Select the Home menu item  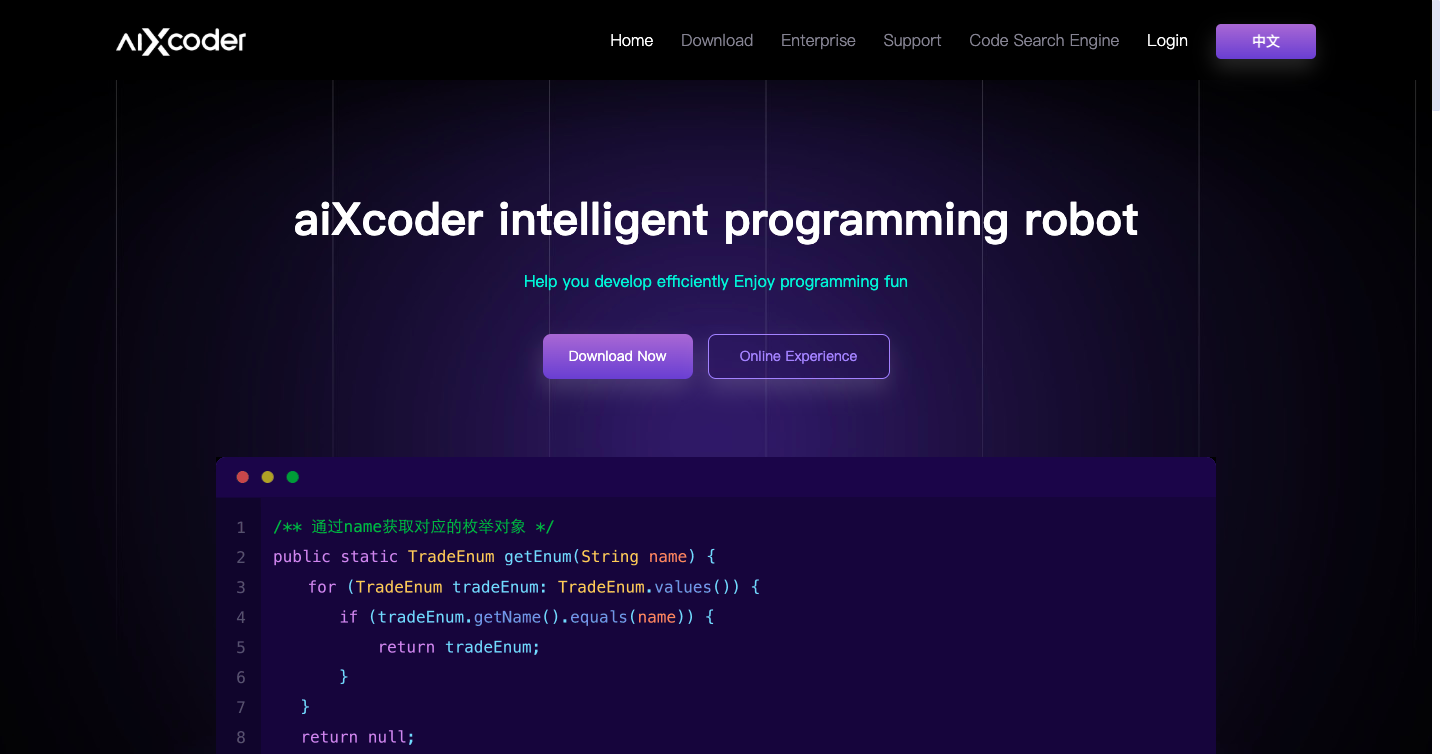point(631,40)
